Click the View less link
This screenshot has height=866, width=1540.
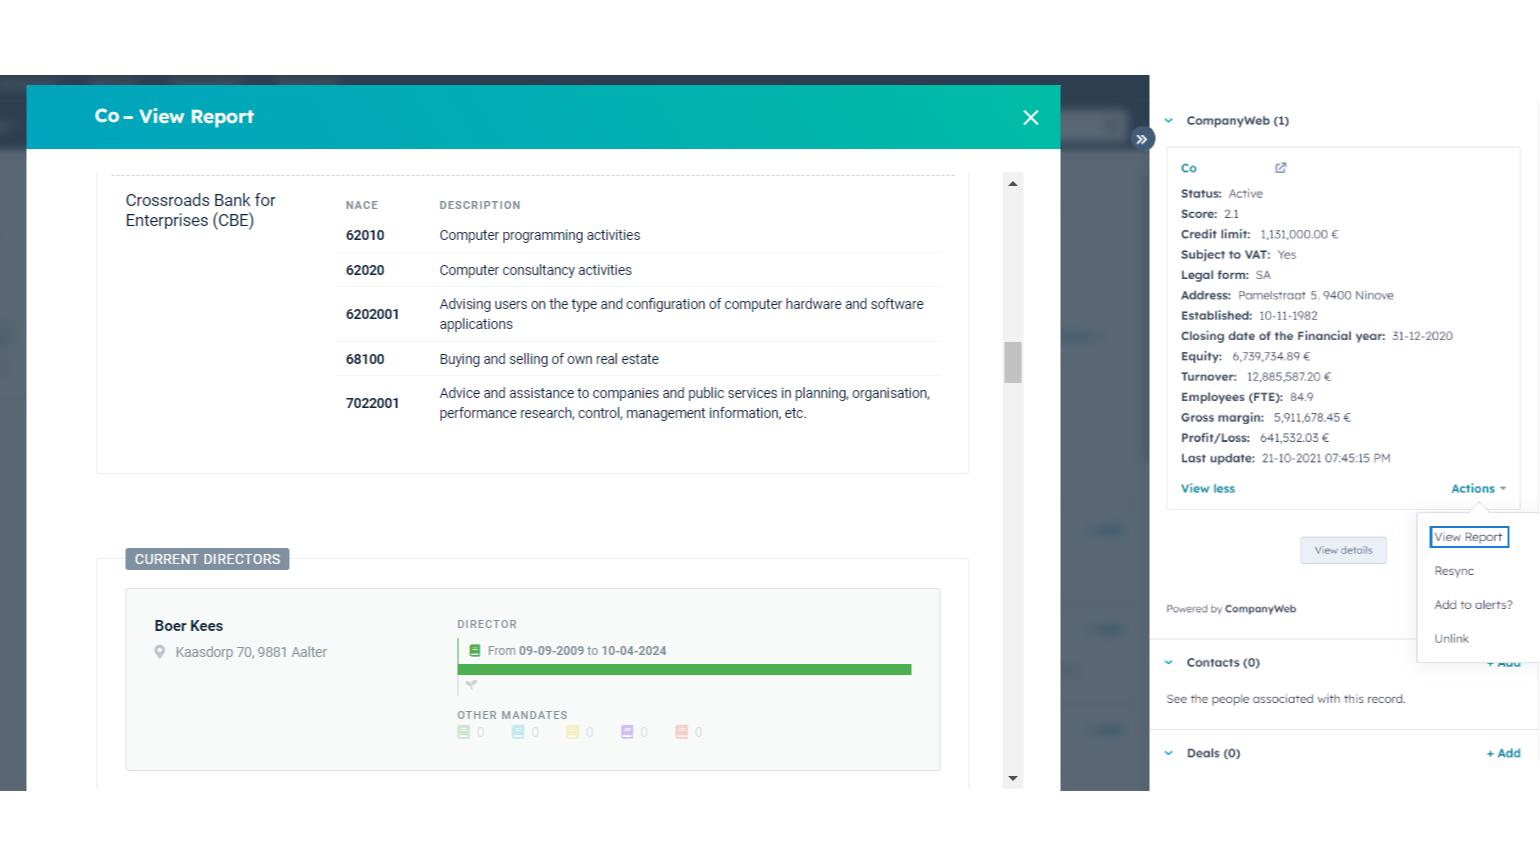(x=1207, y=488)
